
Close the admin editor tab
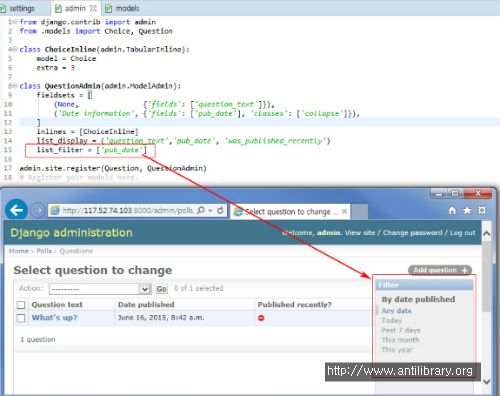93,8
